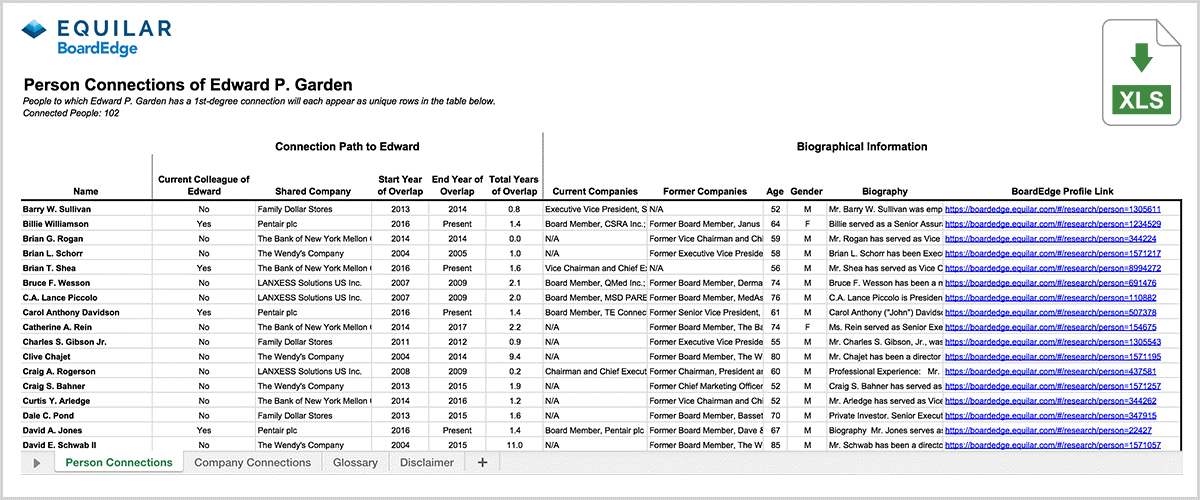Select the Carol Anthony Davidson name cell
Screen dimensions: 1200x500
[86, 312]
